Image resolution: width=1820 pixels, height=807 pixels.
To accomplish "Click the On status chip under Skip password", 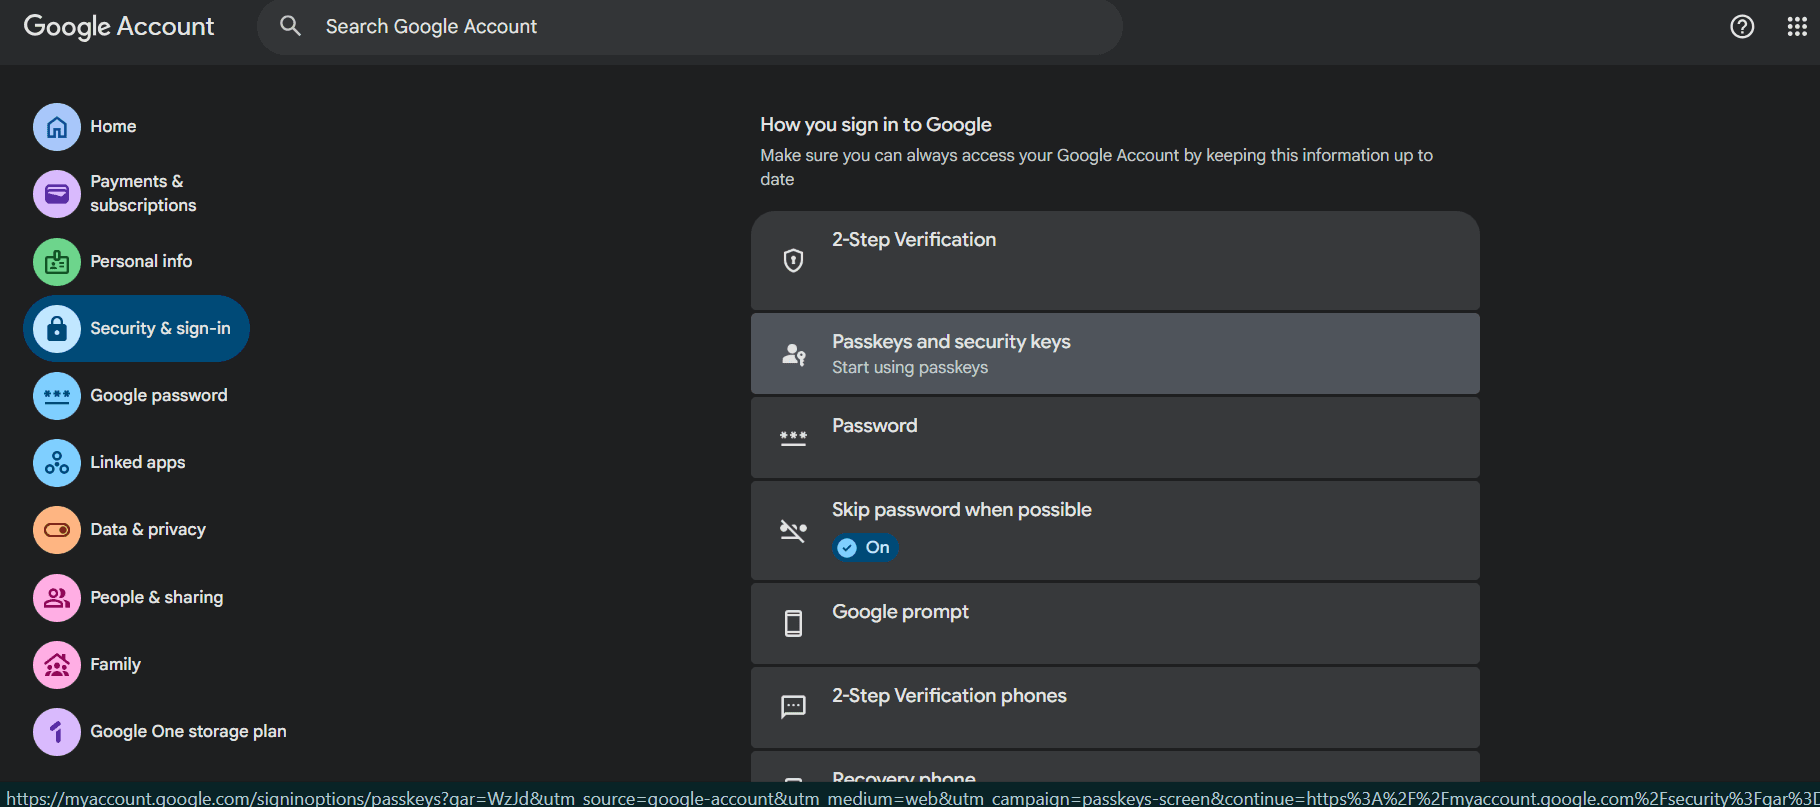I will click(866, 548).
